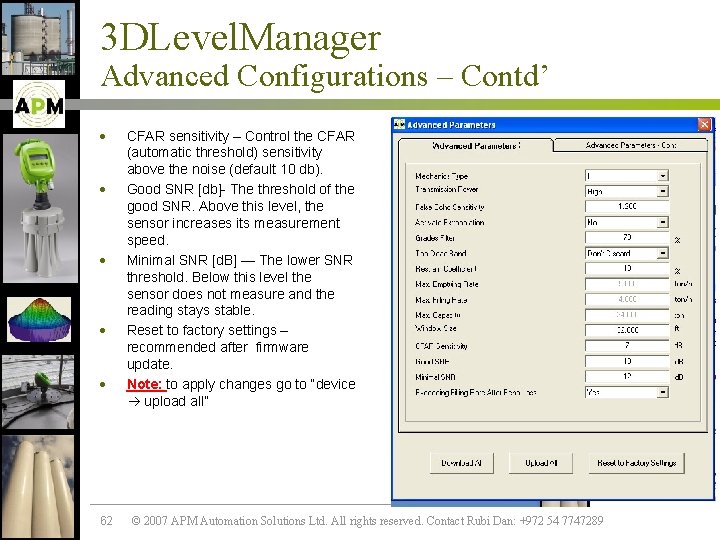Image resolution: width=720 pixels, height=540 pixels.
Task: Click the colorful 3D surface map image
Action: click(39, 320)
